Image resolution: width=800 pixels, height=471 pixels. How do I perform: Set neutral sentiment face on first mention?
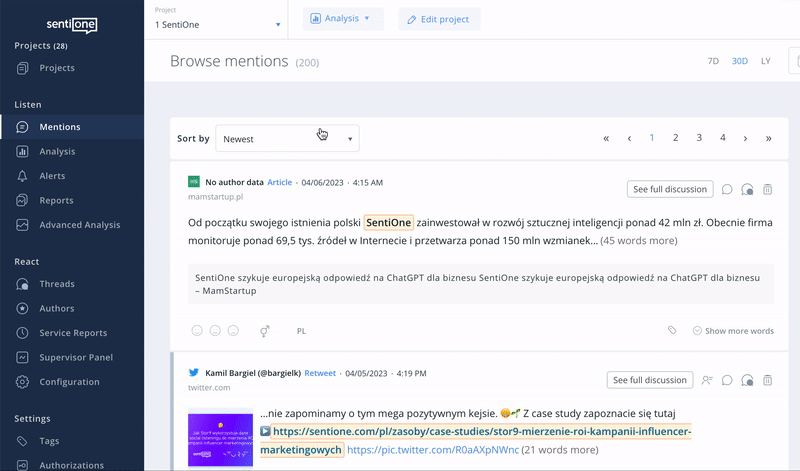pyautogui.click(x=215, y=330)
